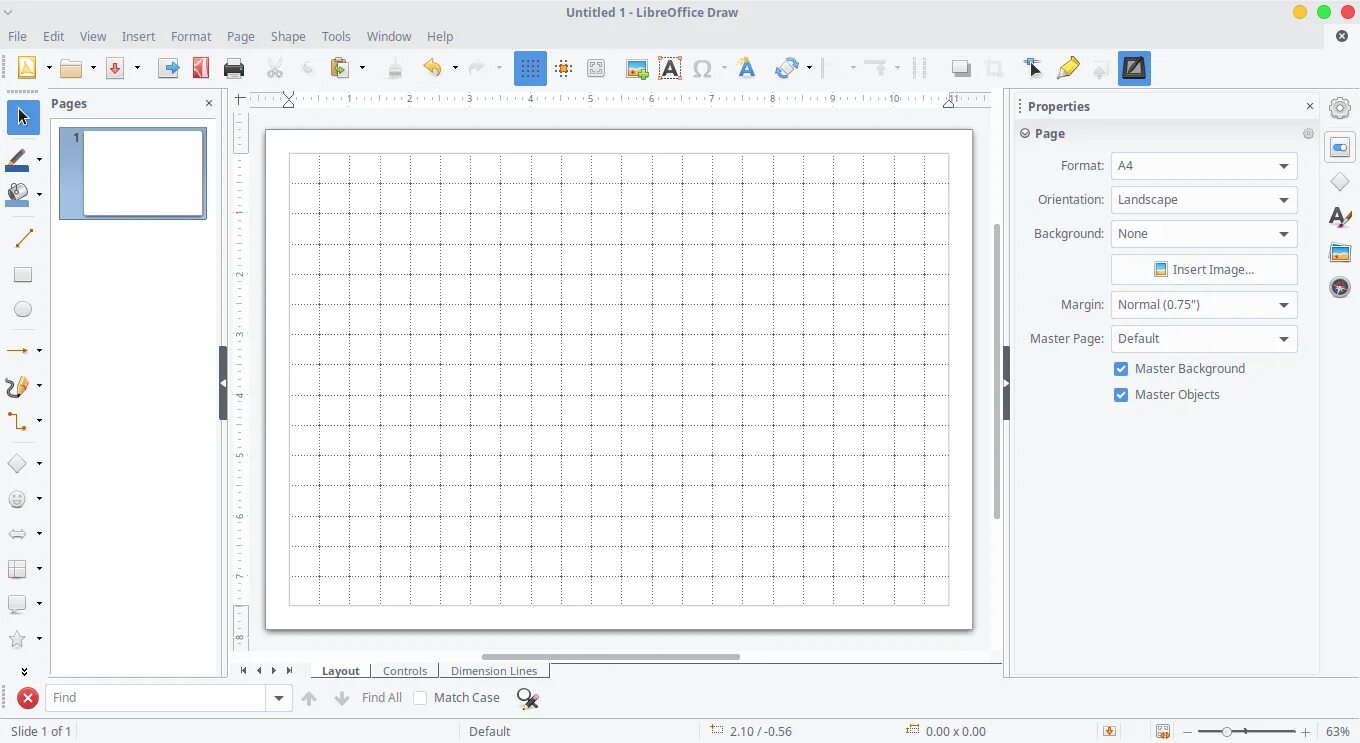Open Line Color dropdown arrow
Viewport: 1360px width, 743px height.
[39, 159]
